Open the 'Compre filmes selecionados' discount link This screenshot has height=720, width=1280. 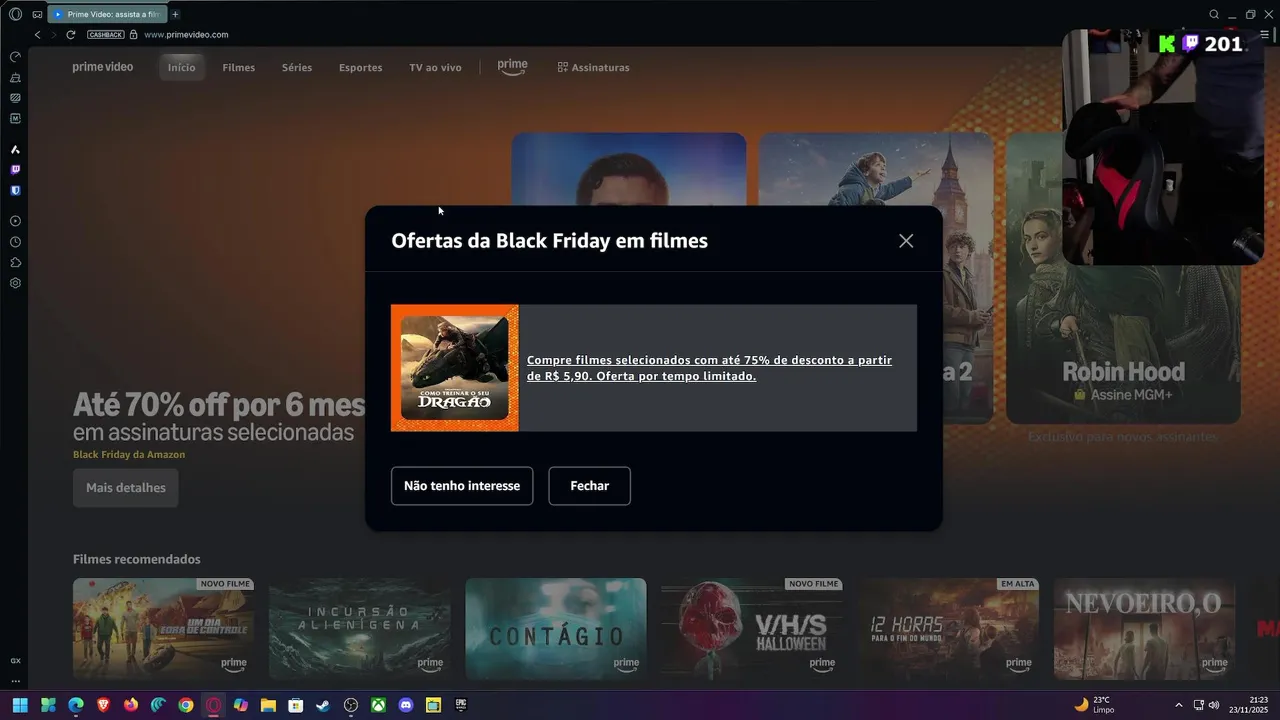point(709,368)
